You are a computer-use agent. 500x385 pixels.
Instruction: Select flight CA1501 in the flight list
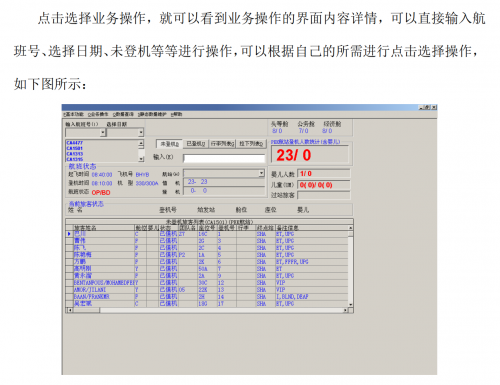point(75,148)
